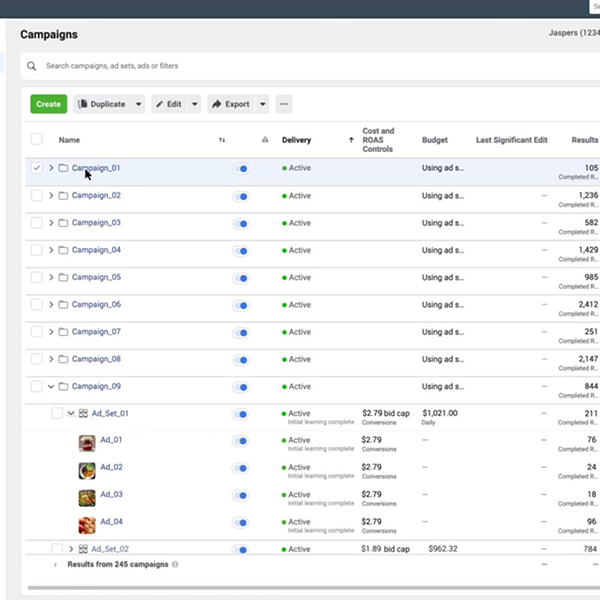Collapse the Campaign_09 row
The image size is (600, 600).
point(51,386)
